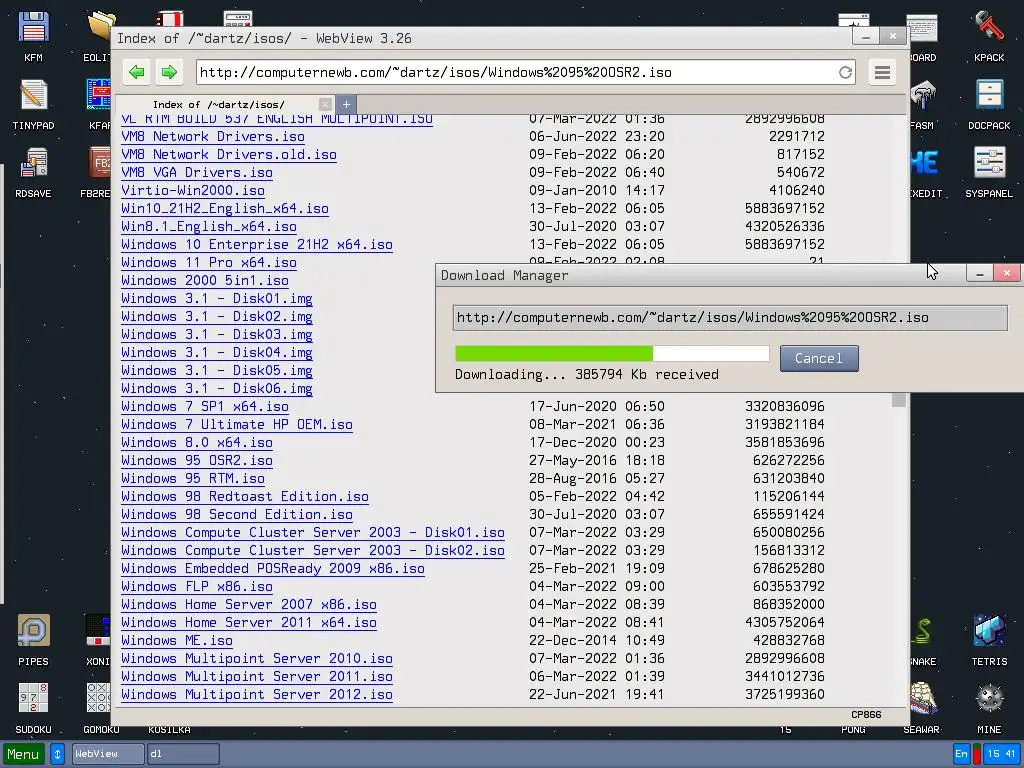Viewport: 1024px width, 768px height.
Task: Open Windows 3.1 - Disk06.img link
Action: point(217,389)
